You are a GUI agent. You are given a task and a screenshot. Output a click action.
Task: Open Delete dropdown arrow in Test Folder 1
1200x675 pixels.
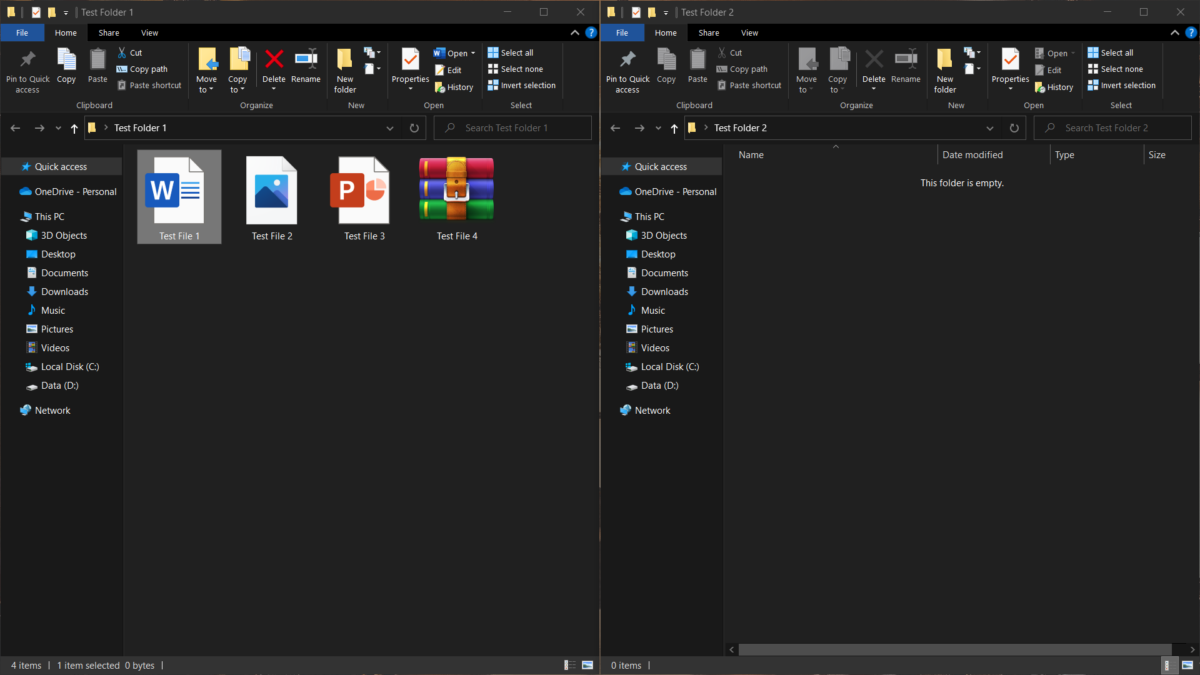[x=274, y=90]
